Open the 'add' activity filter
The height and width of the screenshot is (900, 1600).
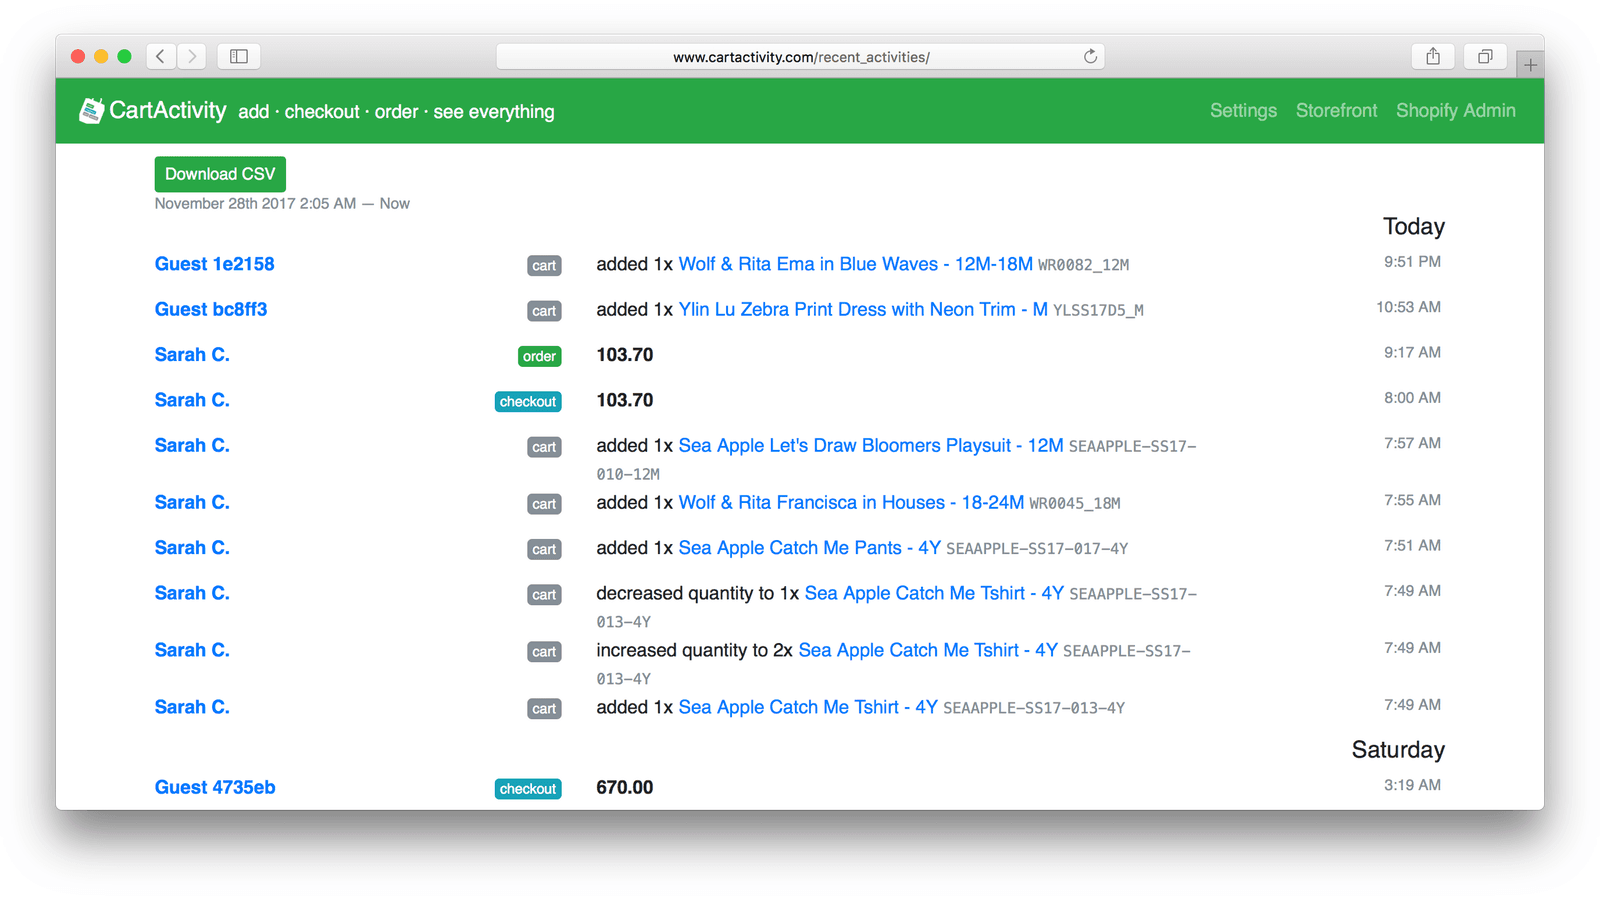253,112
